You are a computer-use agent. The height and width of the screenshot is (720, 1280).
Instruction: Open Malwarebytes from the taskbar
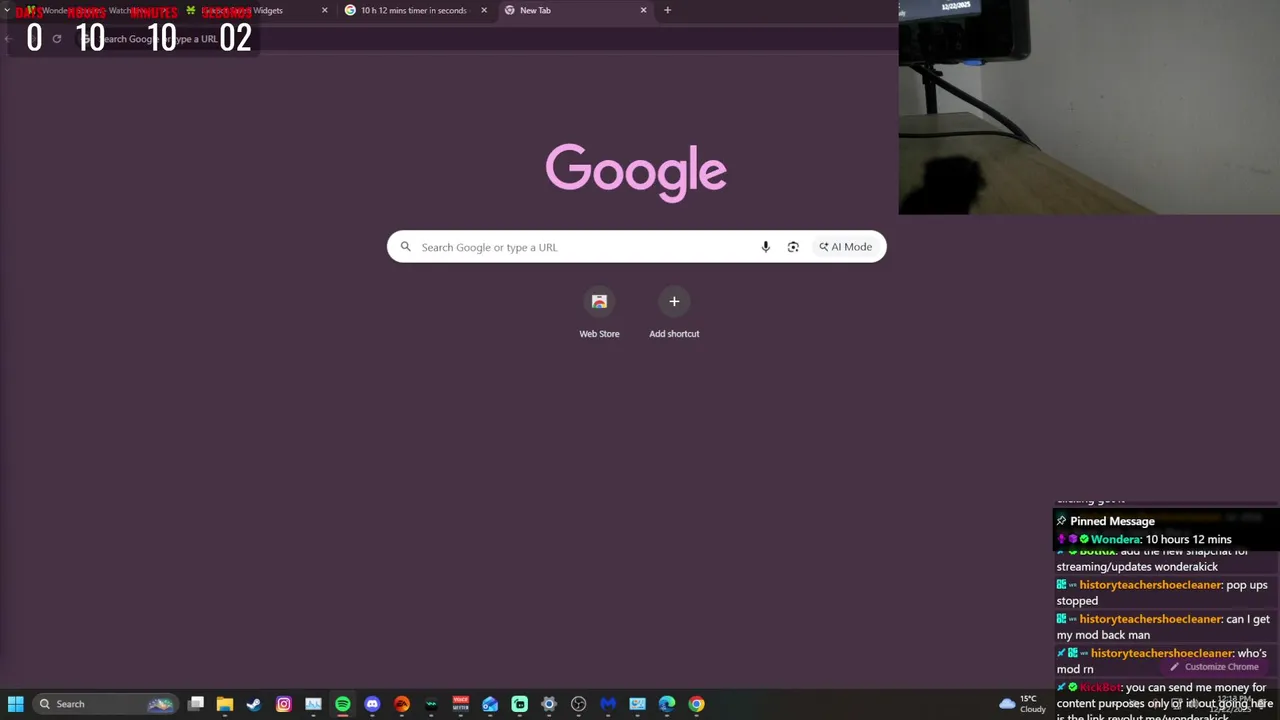click(608, 704)
